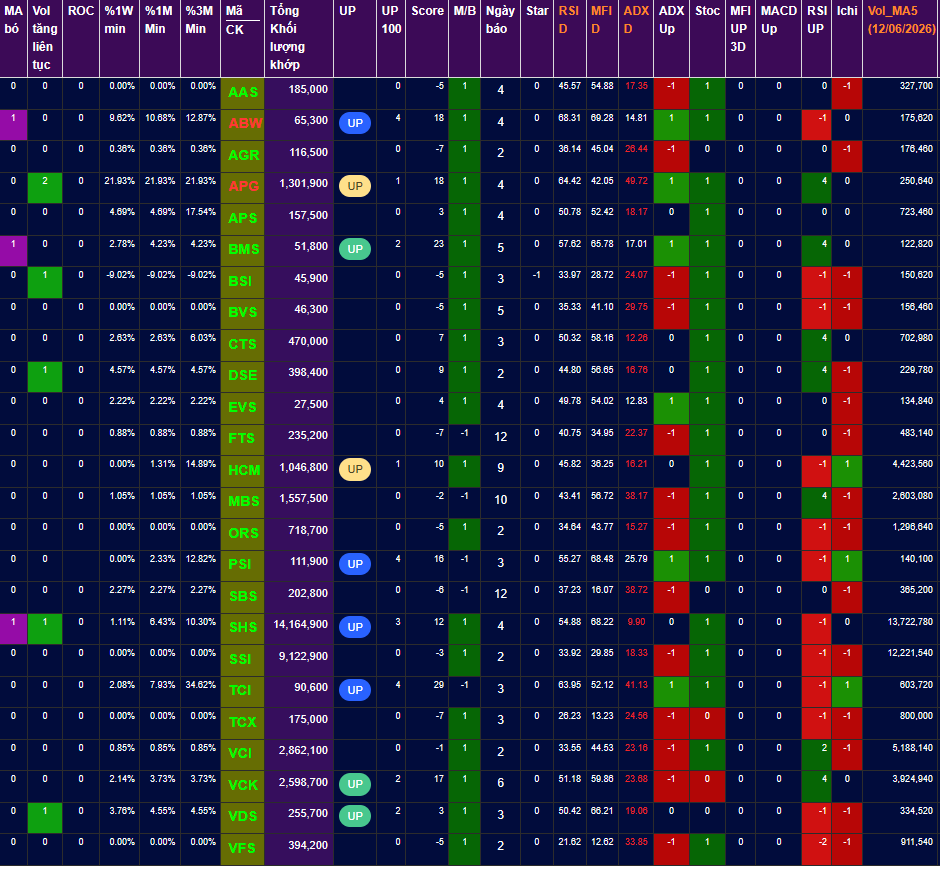Open the BVS stock ticker
This screenshot has height=870, width=940.
243,312
